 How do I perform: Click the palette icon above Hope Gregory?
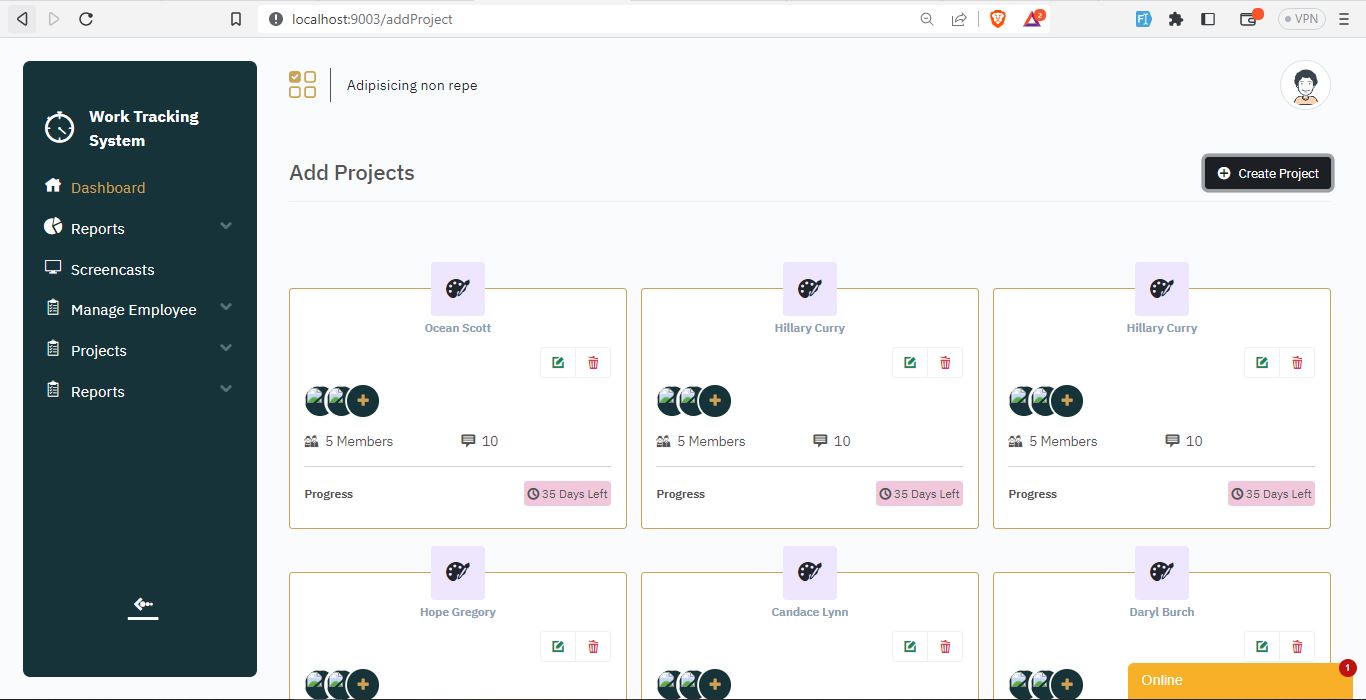(458, 573)
